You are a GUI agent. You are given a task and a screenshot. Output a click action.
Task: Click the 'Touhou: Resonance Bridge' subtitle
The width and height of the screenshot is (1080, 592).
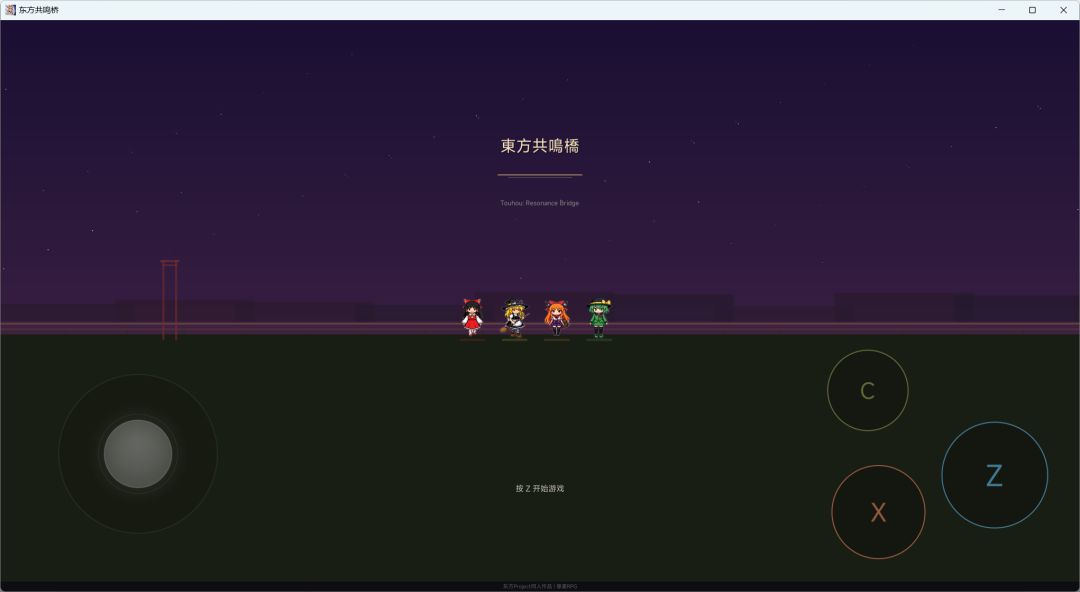coord(539,203)
